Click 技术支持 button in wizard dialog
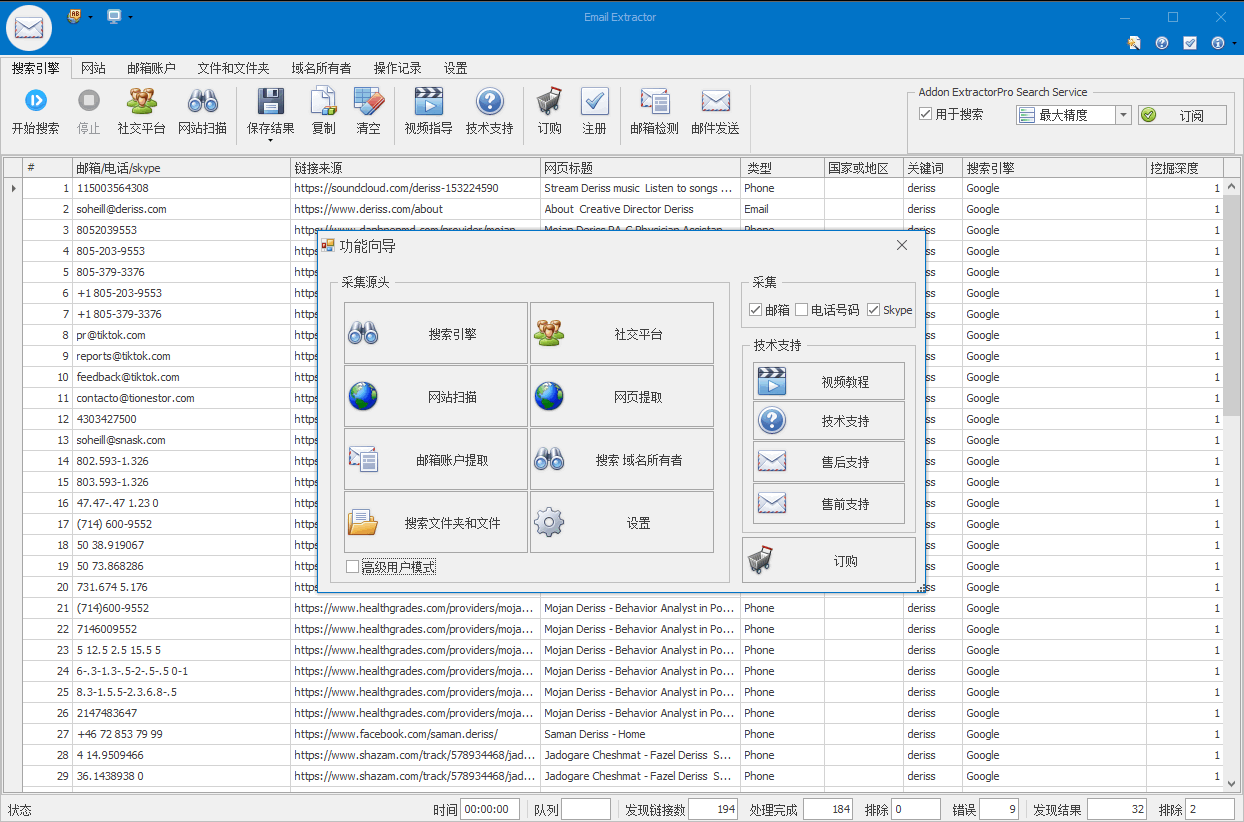Image resolution: width=1244 pixels, height=822 pixels. pyautogui.click(x=829, y=421)
